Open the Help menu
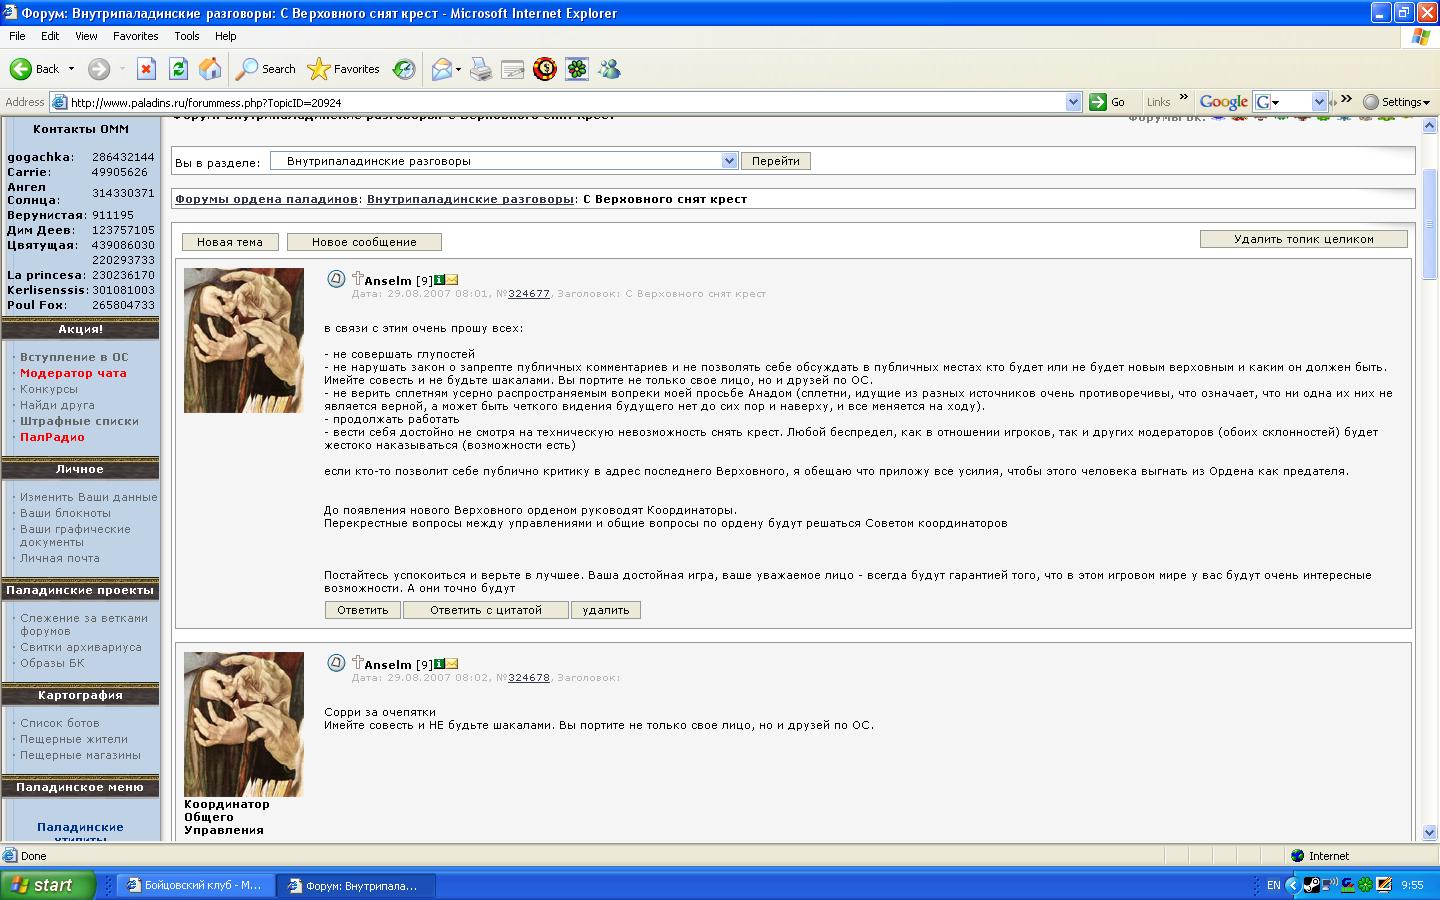Viewport: 1440px width, 900px height. click(x=226, y=36)
